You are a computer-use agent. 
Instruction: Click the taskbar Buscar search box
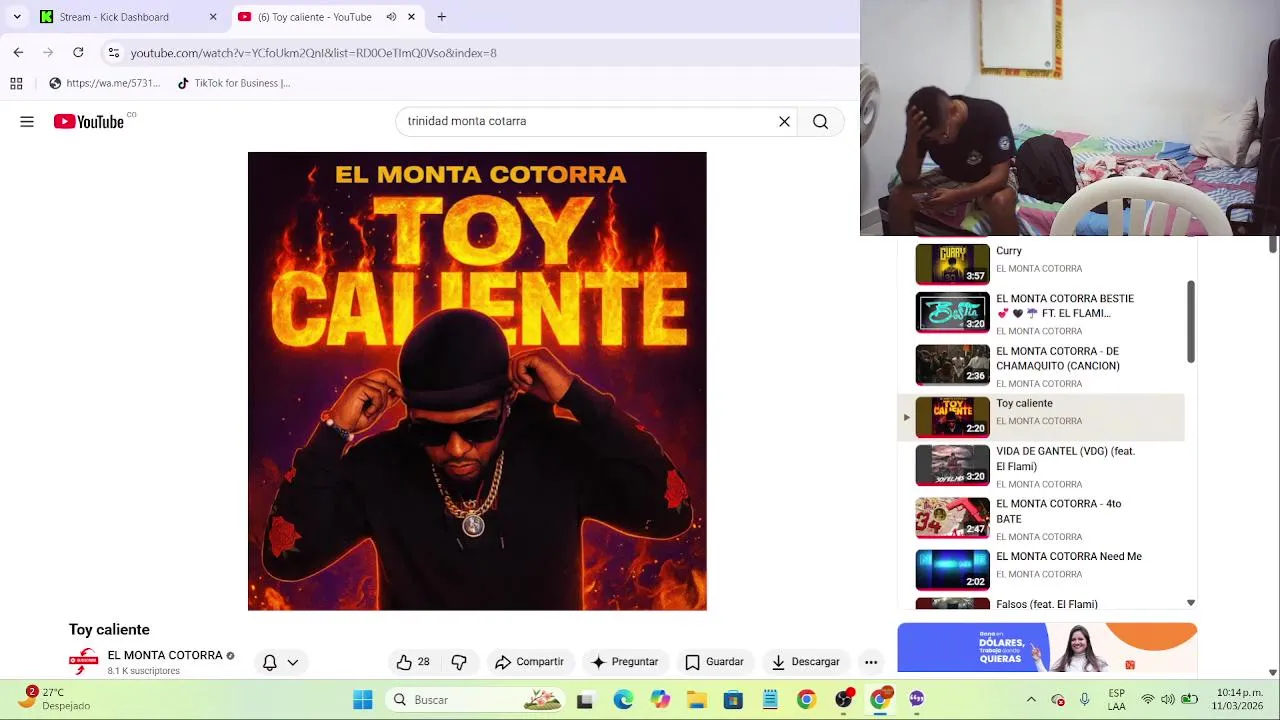(x=476, y=700)
